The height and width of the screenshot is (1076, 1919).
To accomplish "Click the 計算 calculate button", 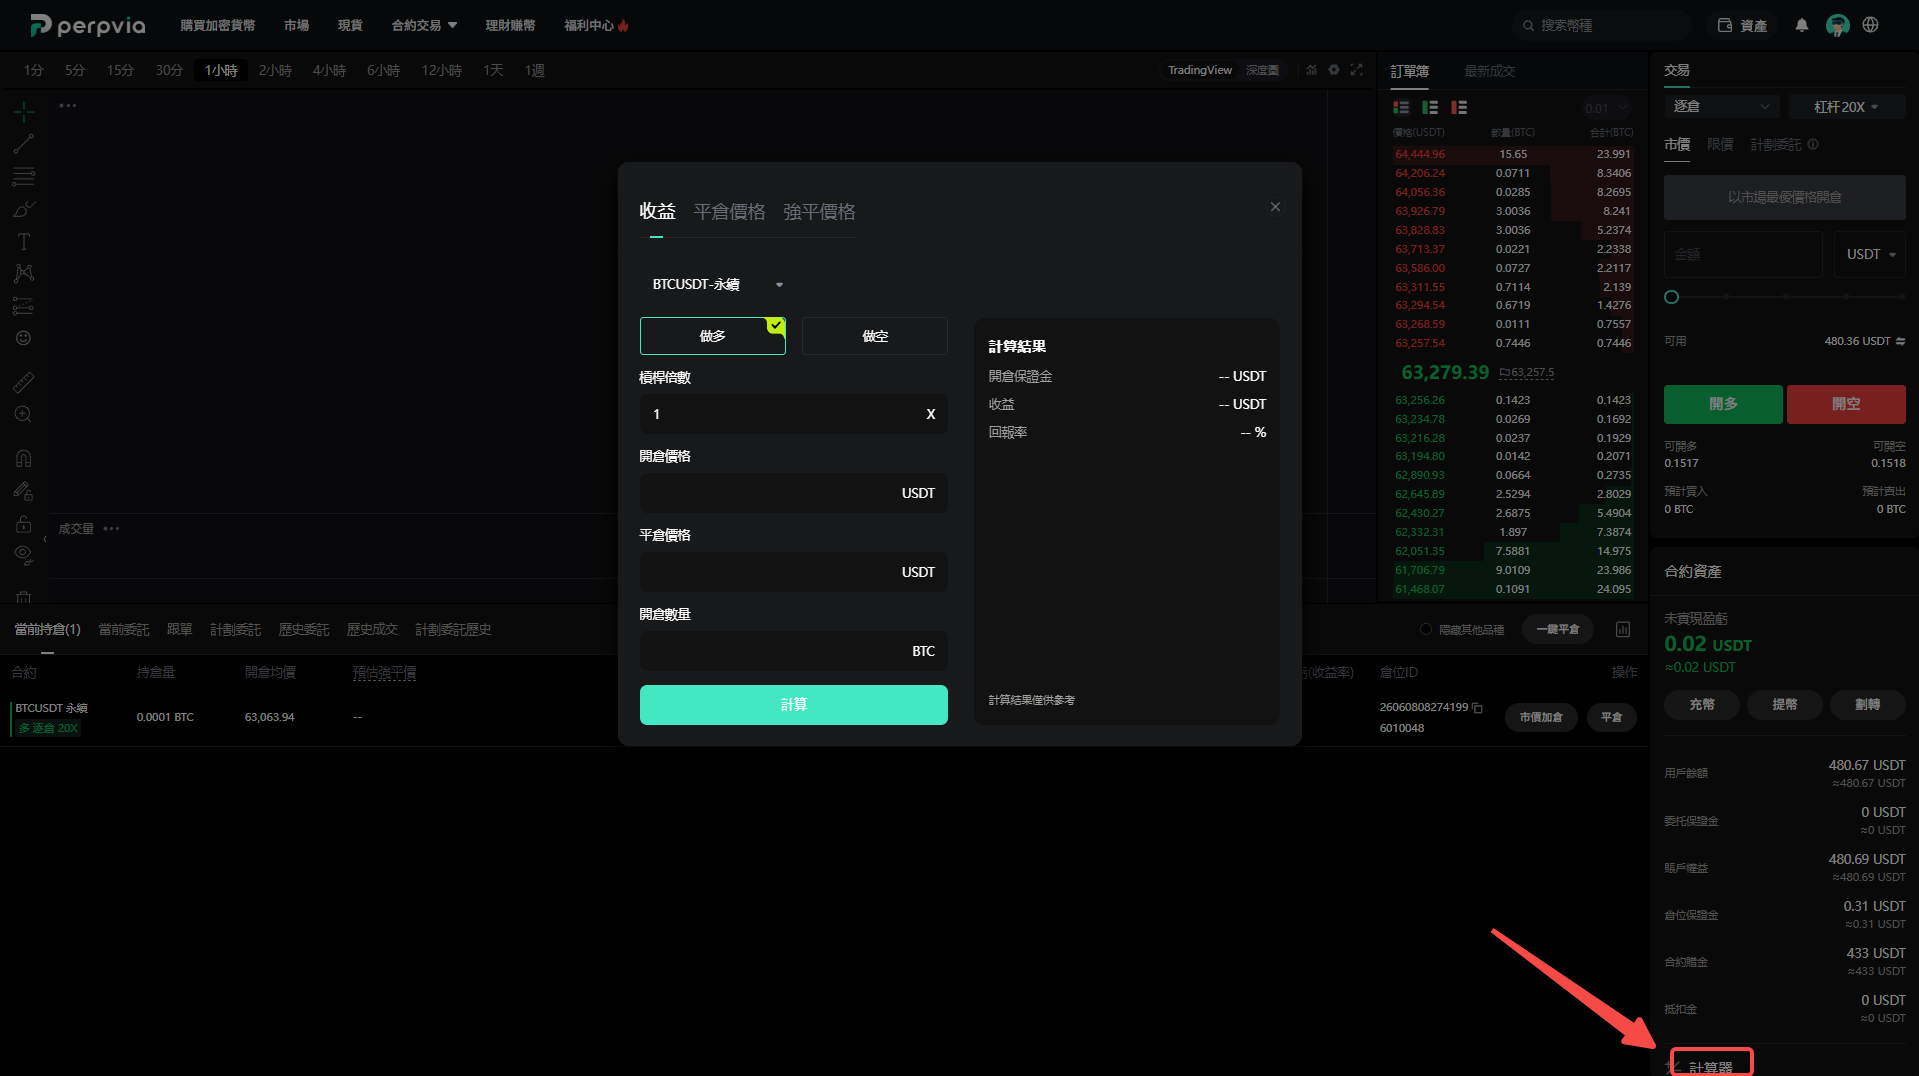I will [x=793, y=705].
